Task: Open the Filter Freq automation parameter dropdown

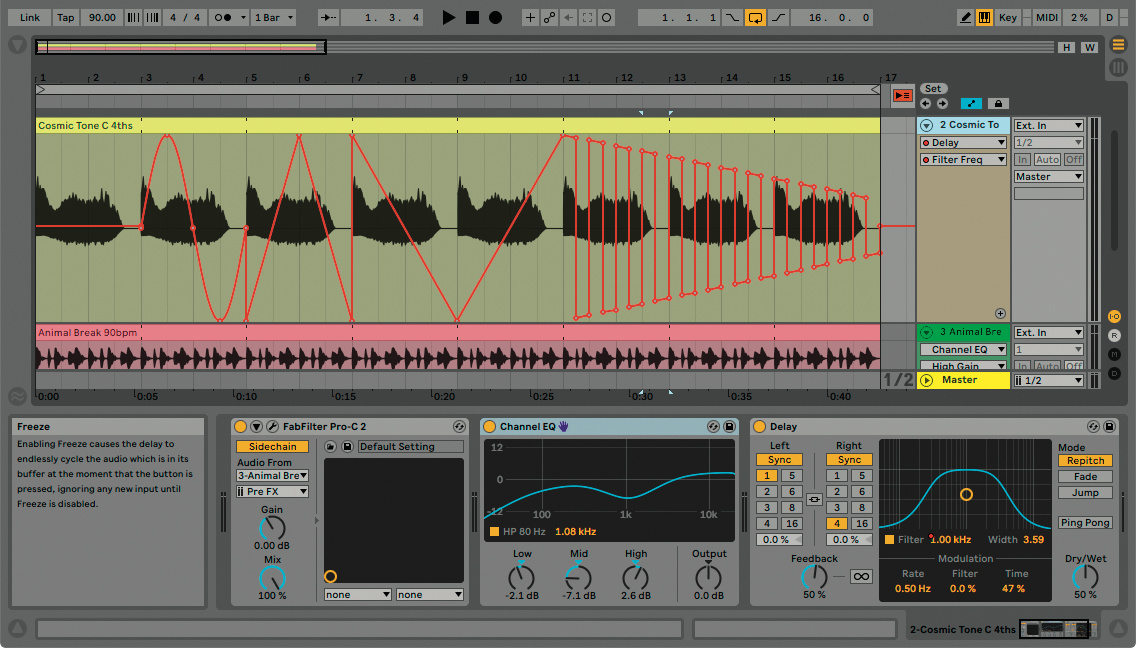Action: [x=963, y=160]
